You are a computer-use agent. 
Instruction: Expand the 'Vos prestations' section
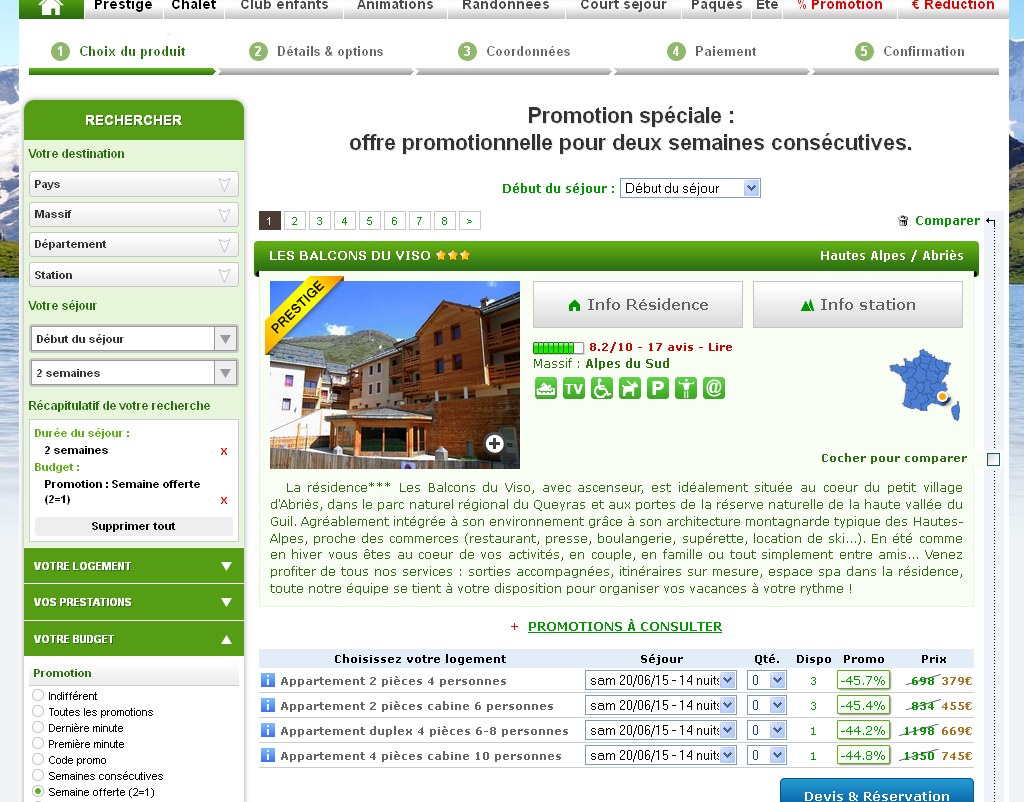pos(133,602)
